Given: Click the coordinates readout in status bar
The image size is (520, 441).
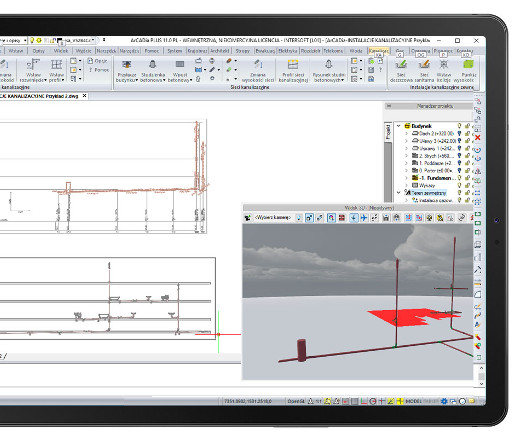Looking at the screenshot, I should (x=248, y=401).
